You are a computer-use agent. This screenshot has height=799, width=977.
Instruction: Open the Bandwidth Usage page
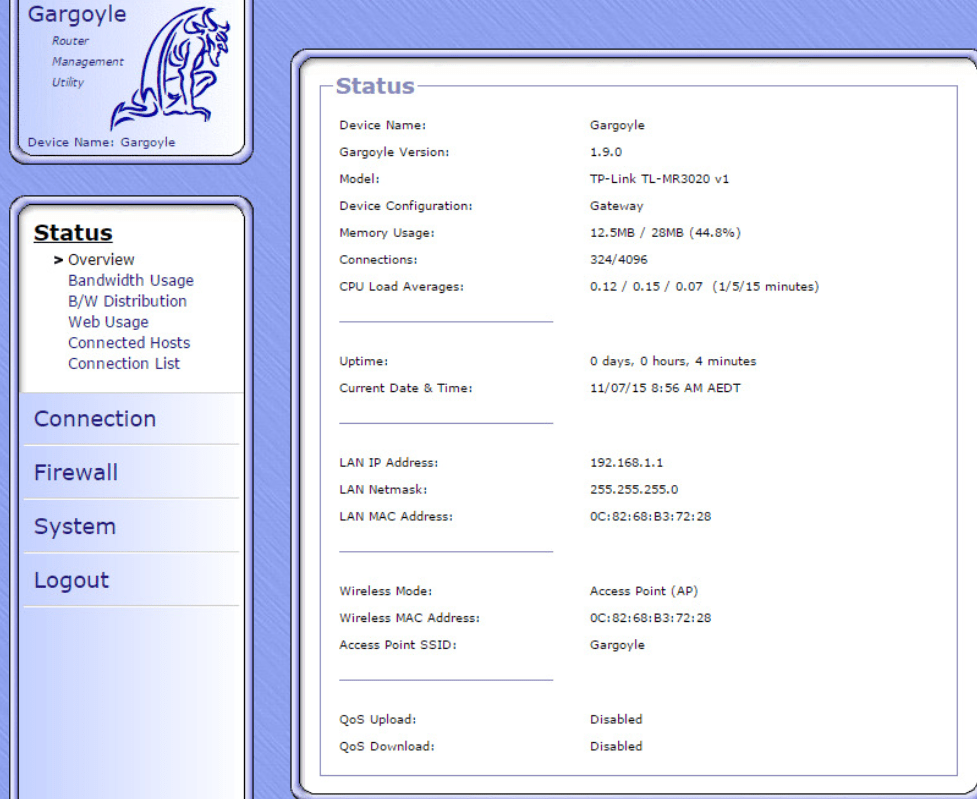(x=131, y=280)
